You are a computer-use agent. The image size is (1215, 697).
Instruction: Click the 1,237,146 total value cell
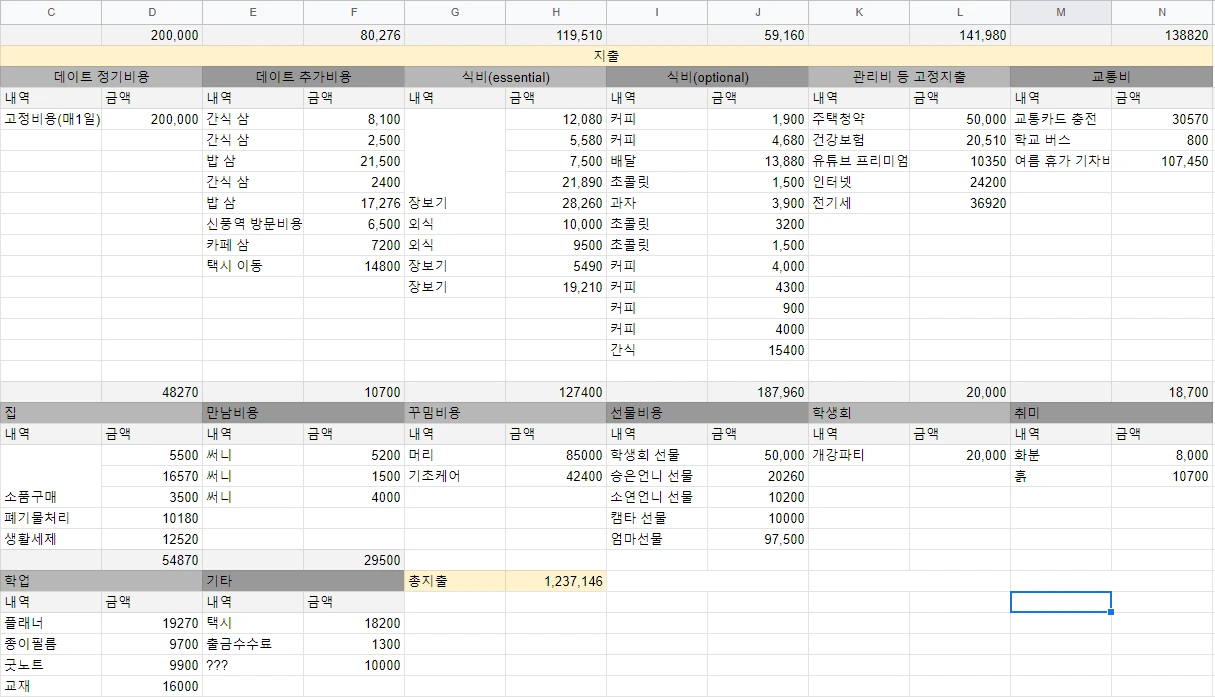[x=556, y=580]
